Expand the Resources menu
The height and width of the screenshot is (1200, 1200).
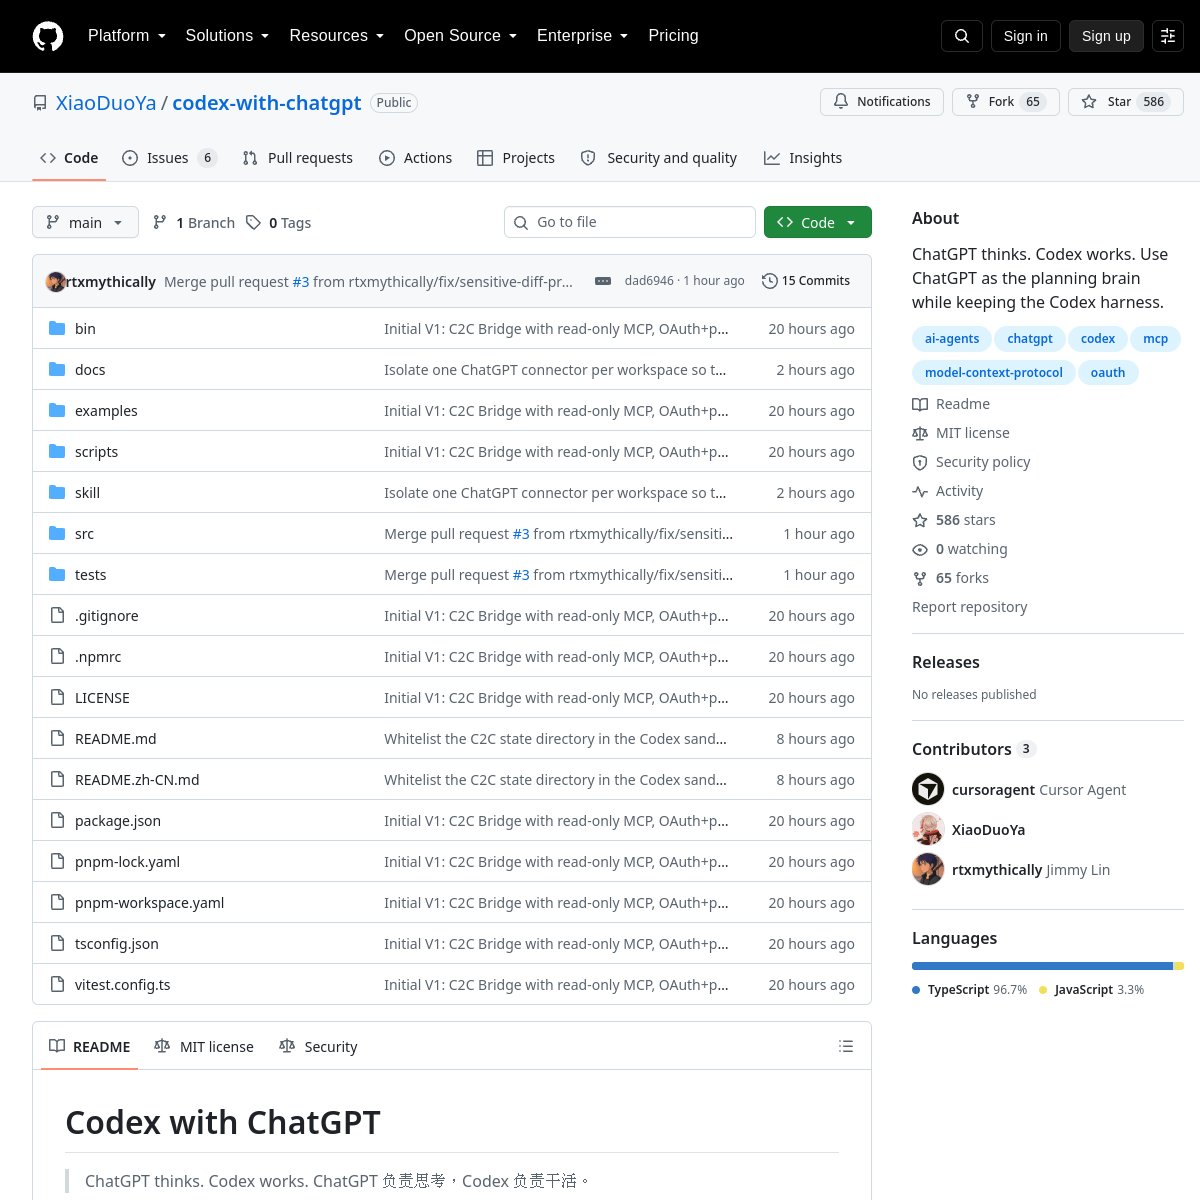pyautogui.click(x=337, y=36)
